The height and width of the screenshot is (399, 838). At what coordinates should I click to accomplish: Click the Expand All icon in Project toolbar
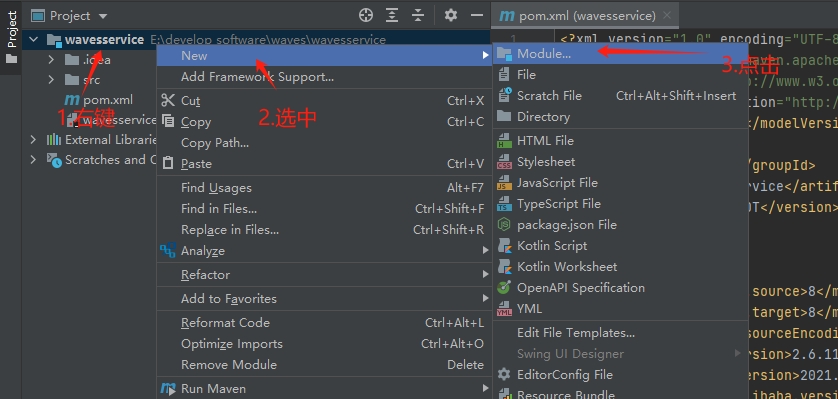pyautogui.click(x=392, y=15)
